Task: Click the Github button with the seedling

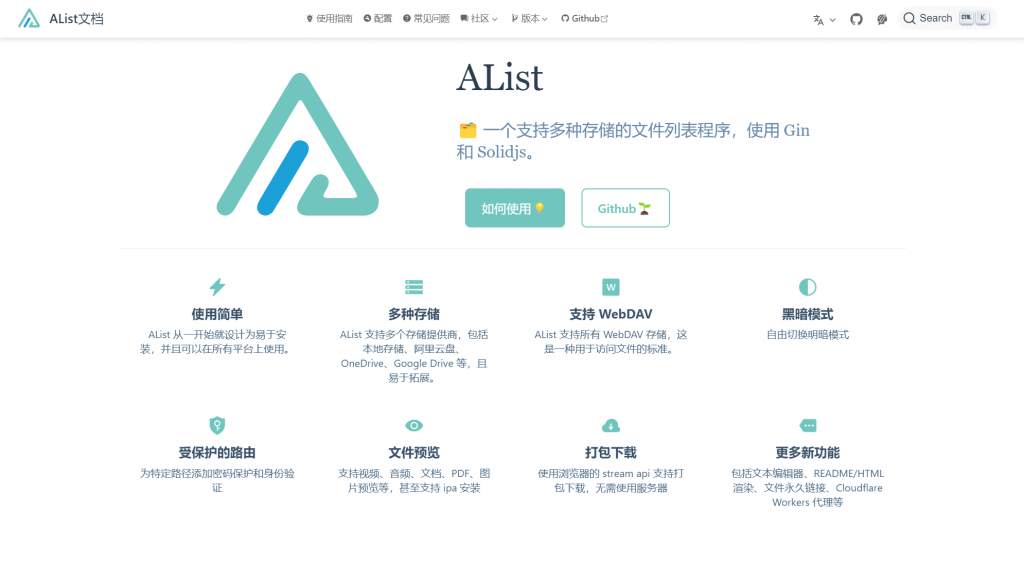Action: click(625, 208)
